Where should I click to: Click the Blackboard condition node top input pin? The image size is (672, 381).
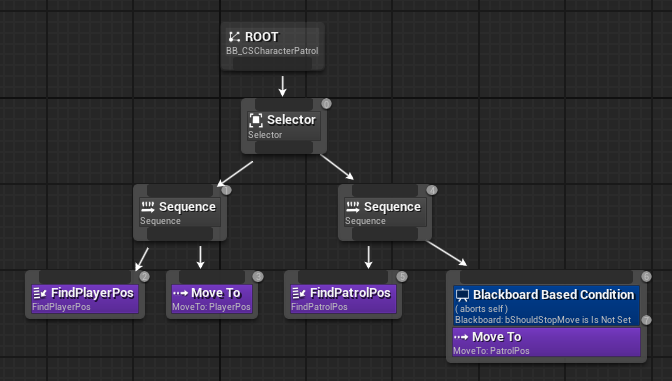(x=546, y=277)
